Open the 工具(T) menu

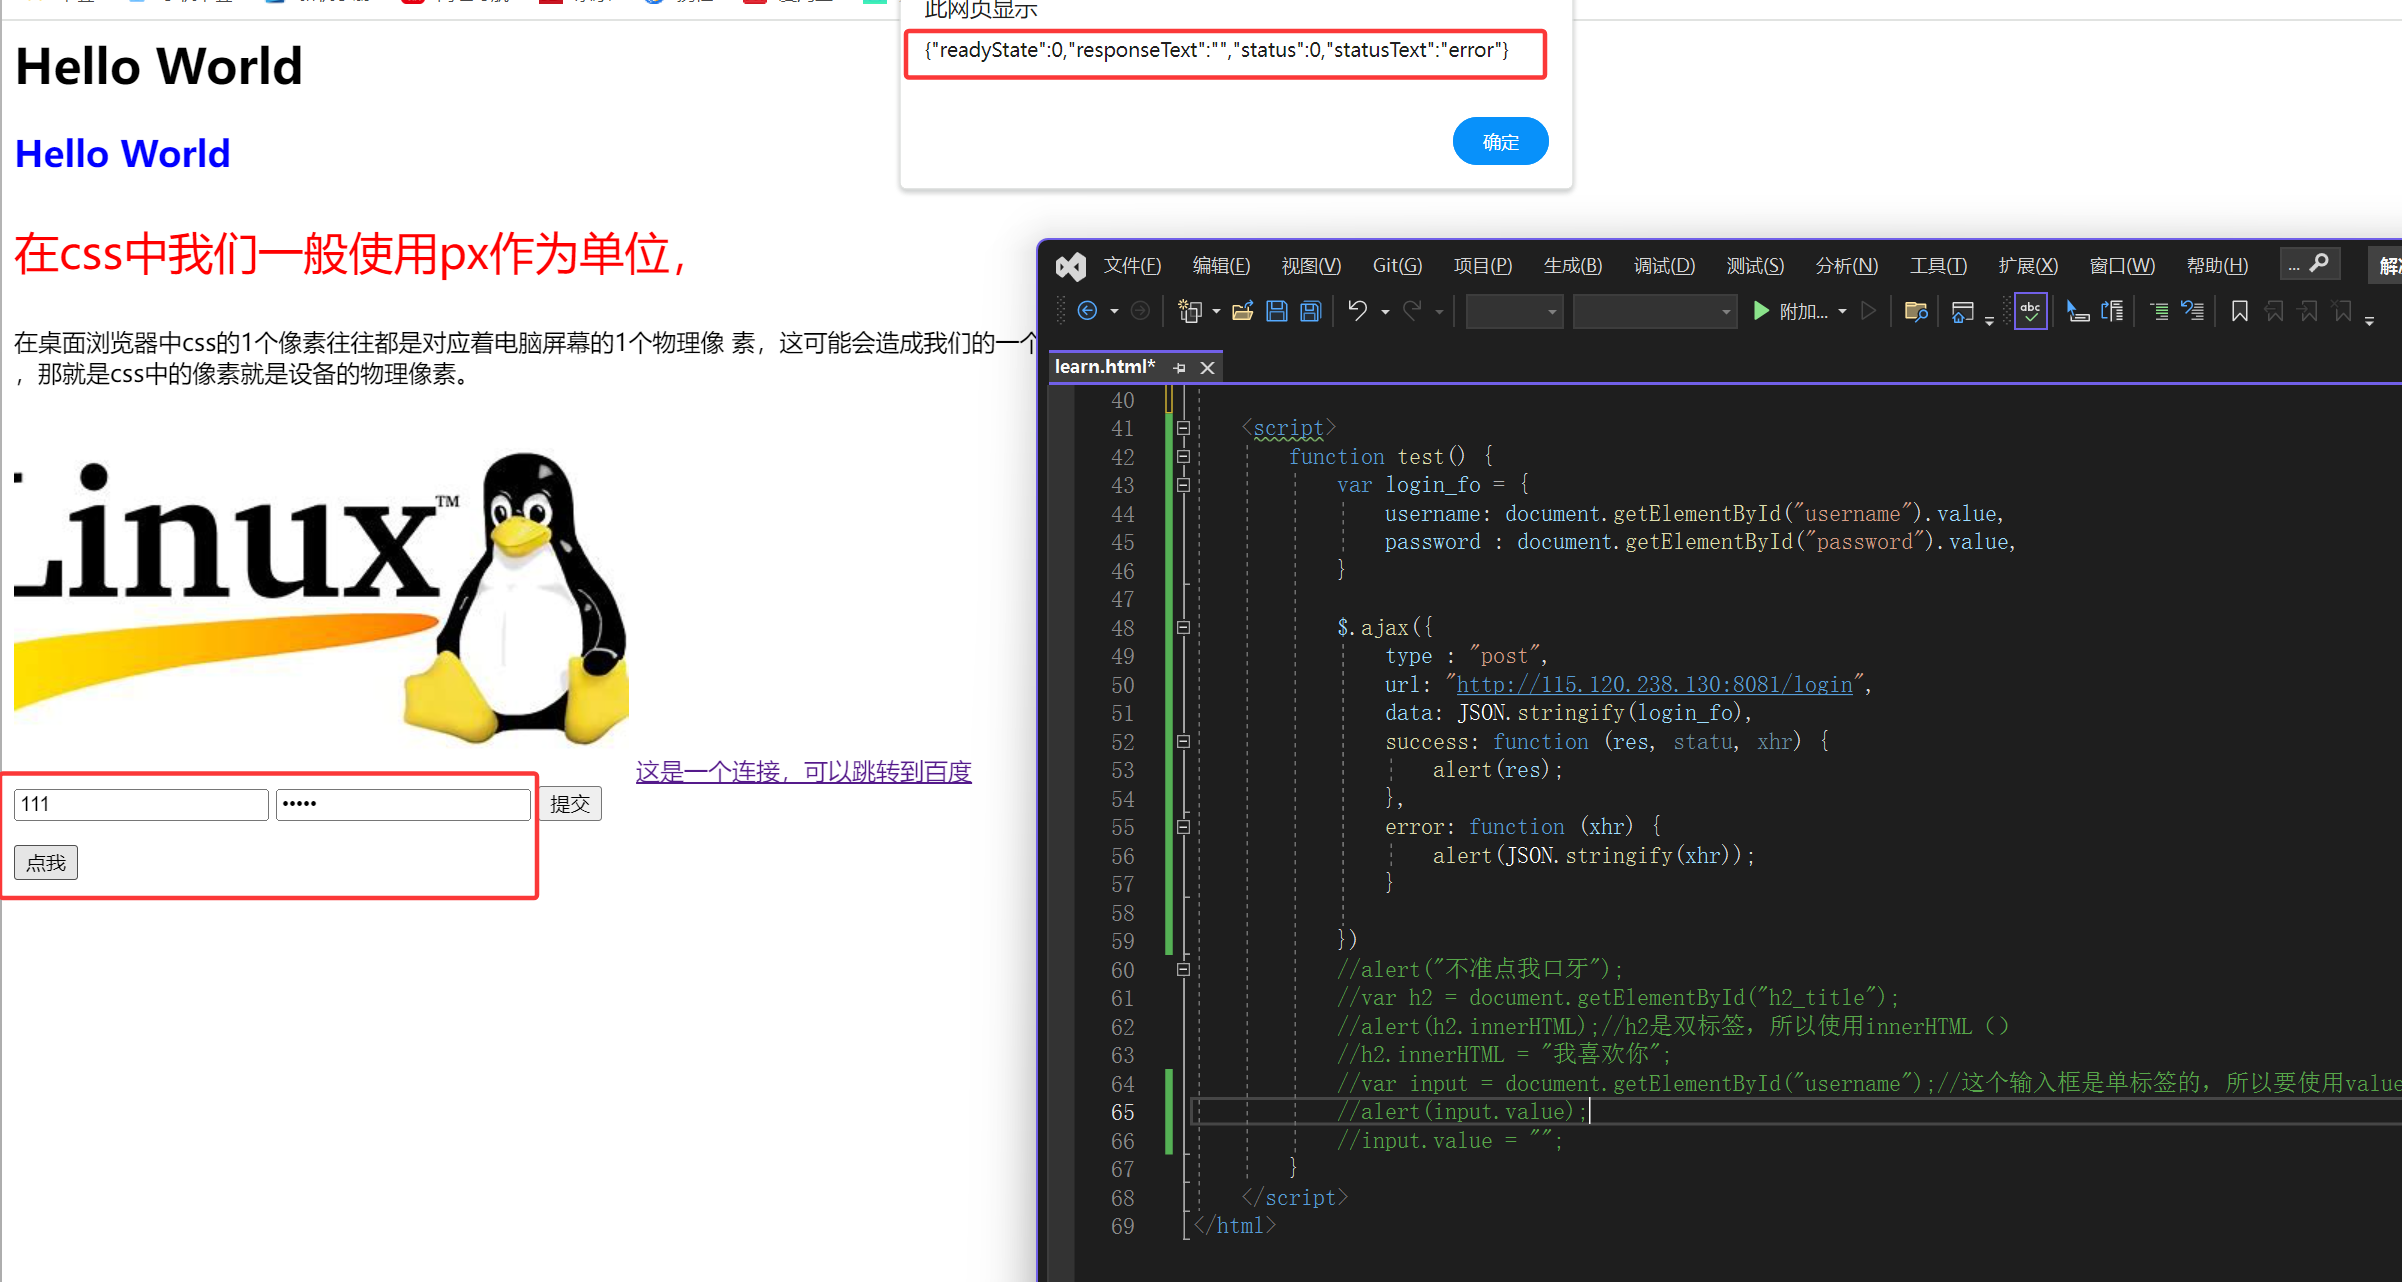(x=1938, y=266)
